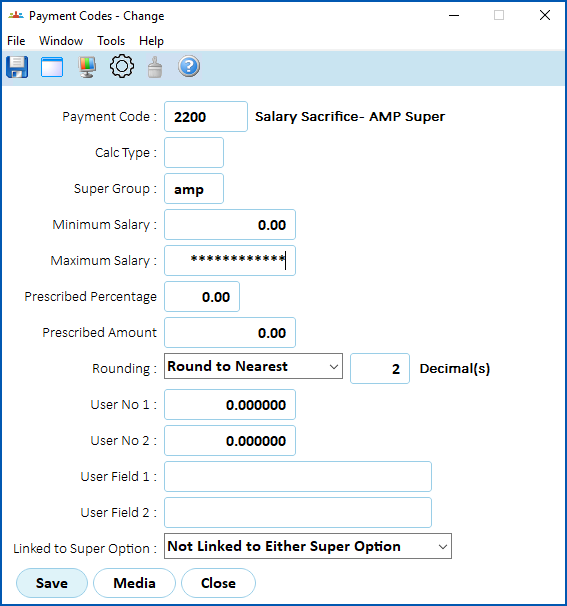The height and width of the screenshot is (606, 567).
Task: Click the blank window toolbar icon
Action: 52,67
